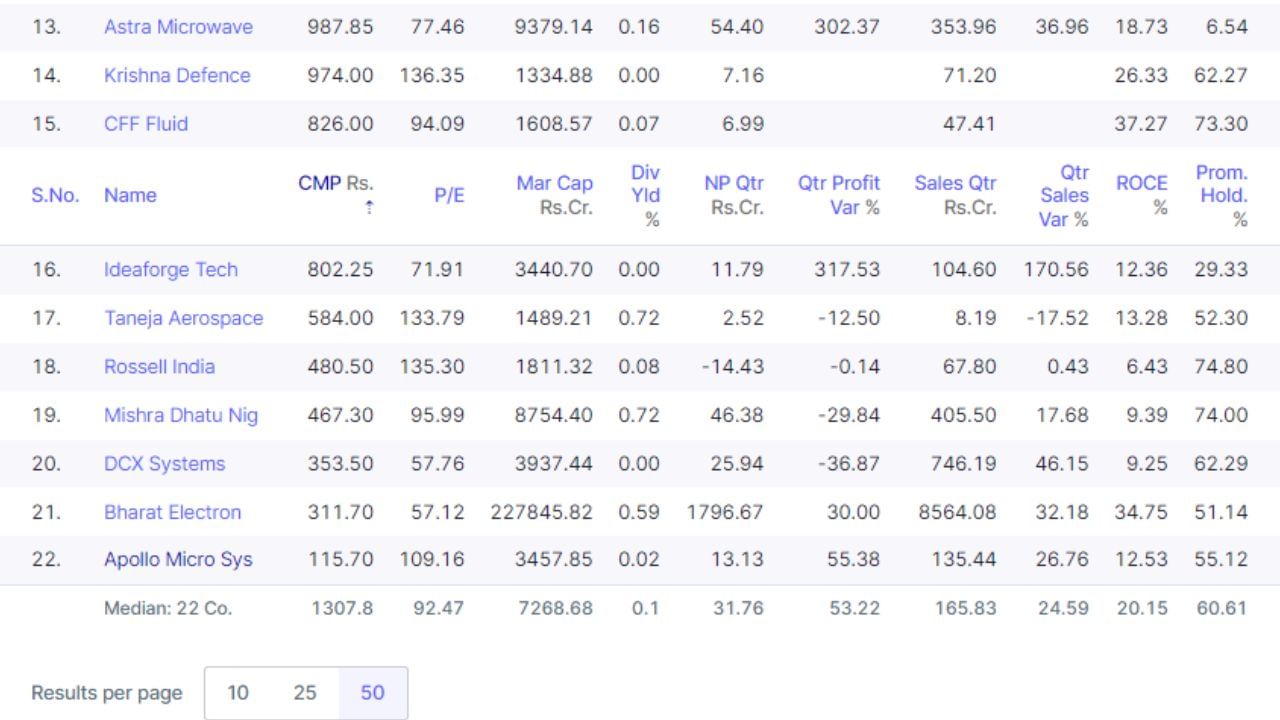This screenshot has width=1280, height=720.
Task: Sort by NP Qtr Rs.Cr. header
Action: pyautogui.click(x=734, y=195)
